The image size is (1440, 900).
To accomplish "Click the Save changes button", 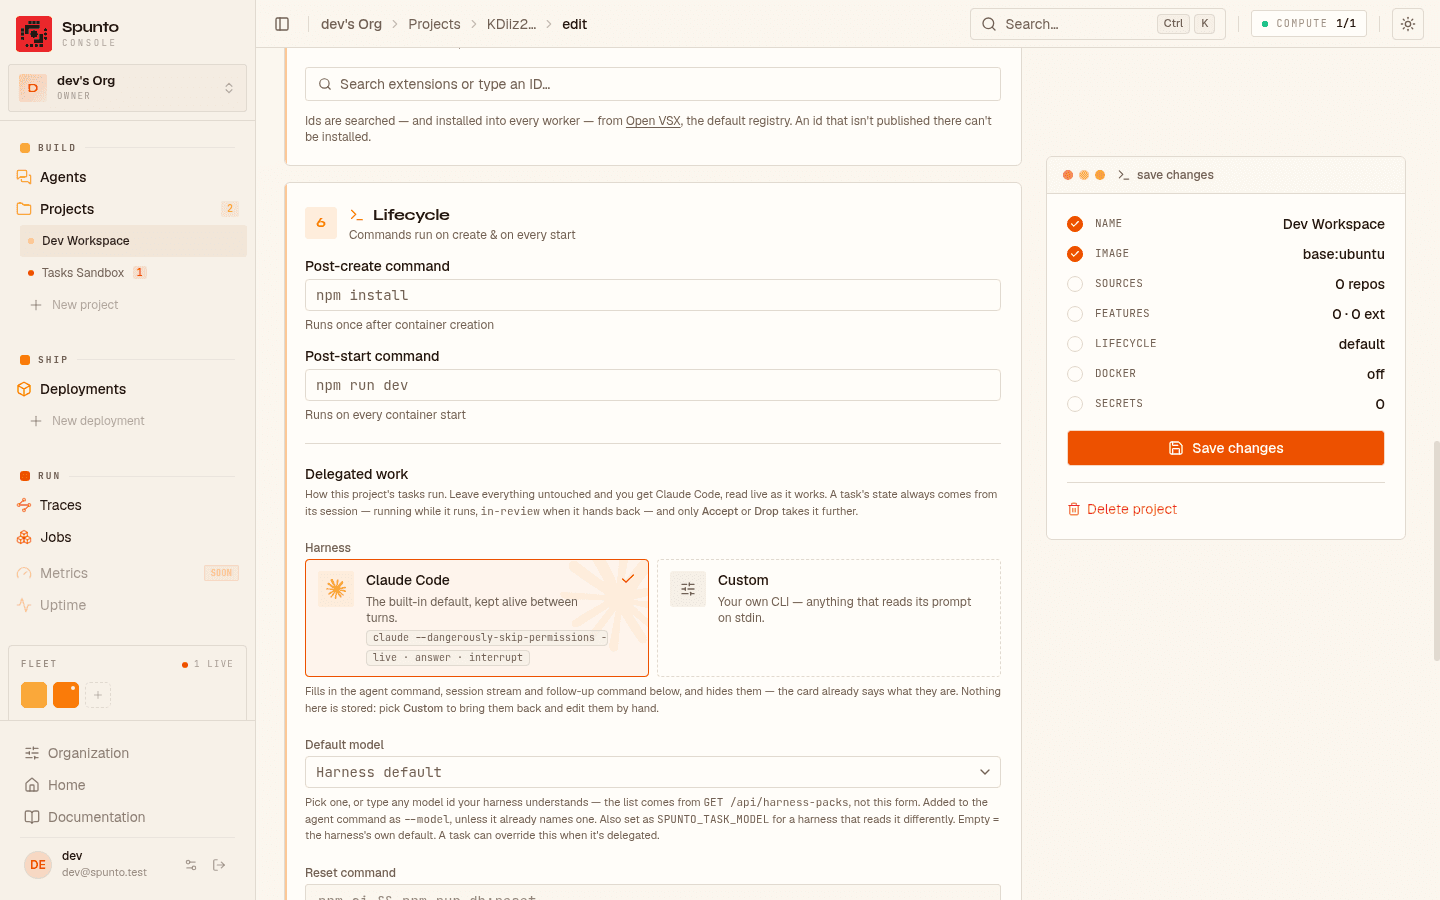I will 1226,448.
